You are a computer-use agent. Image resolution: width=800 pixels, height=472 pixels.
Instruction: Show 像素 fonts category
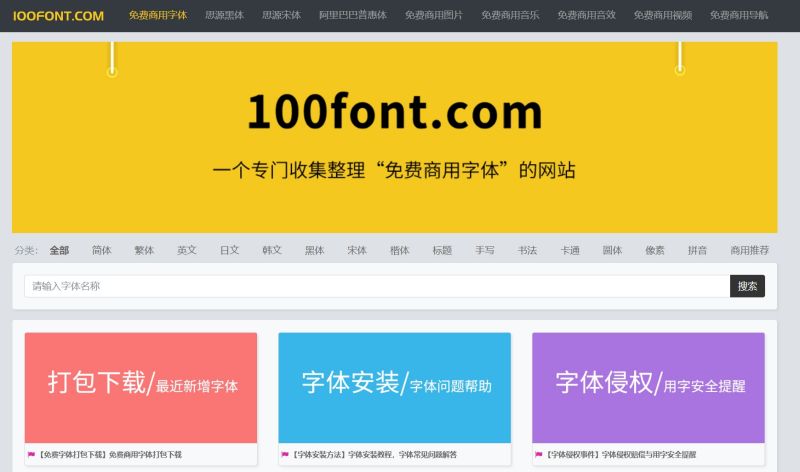coord(655,250)
